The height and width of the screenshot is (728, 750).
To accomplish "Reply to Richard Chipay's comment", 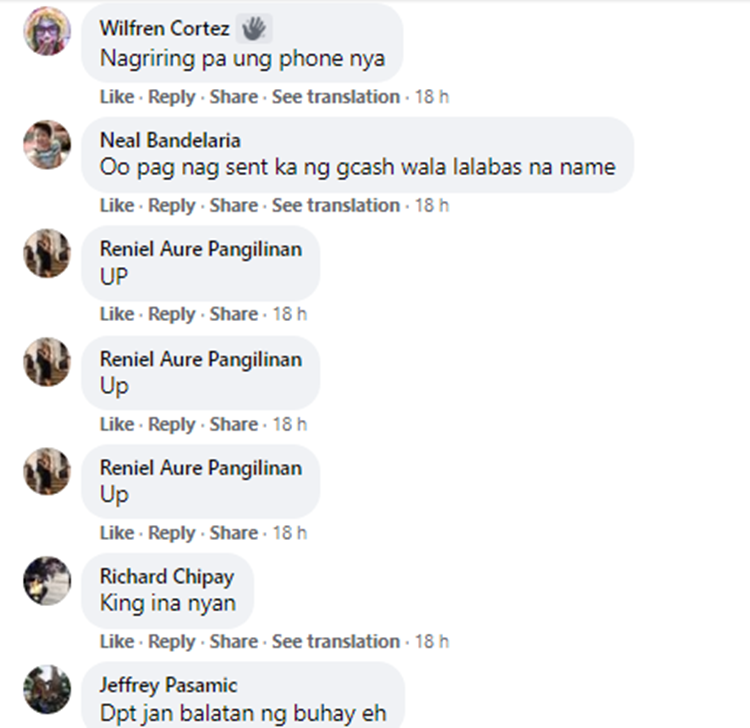I will click(172, 642).
